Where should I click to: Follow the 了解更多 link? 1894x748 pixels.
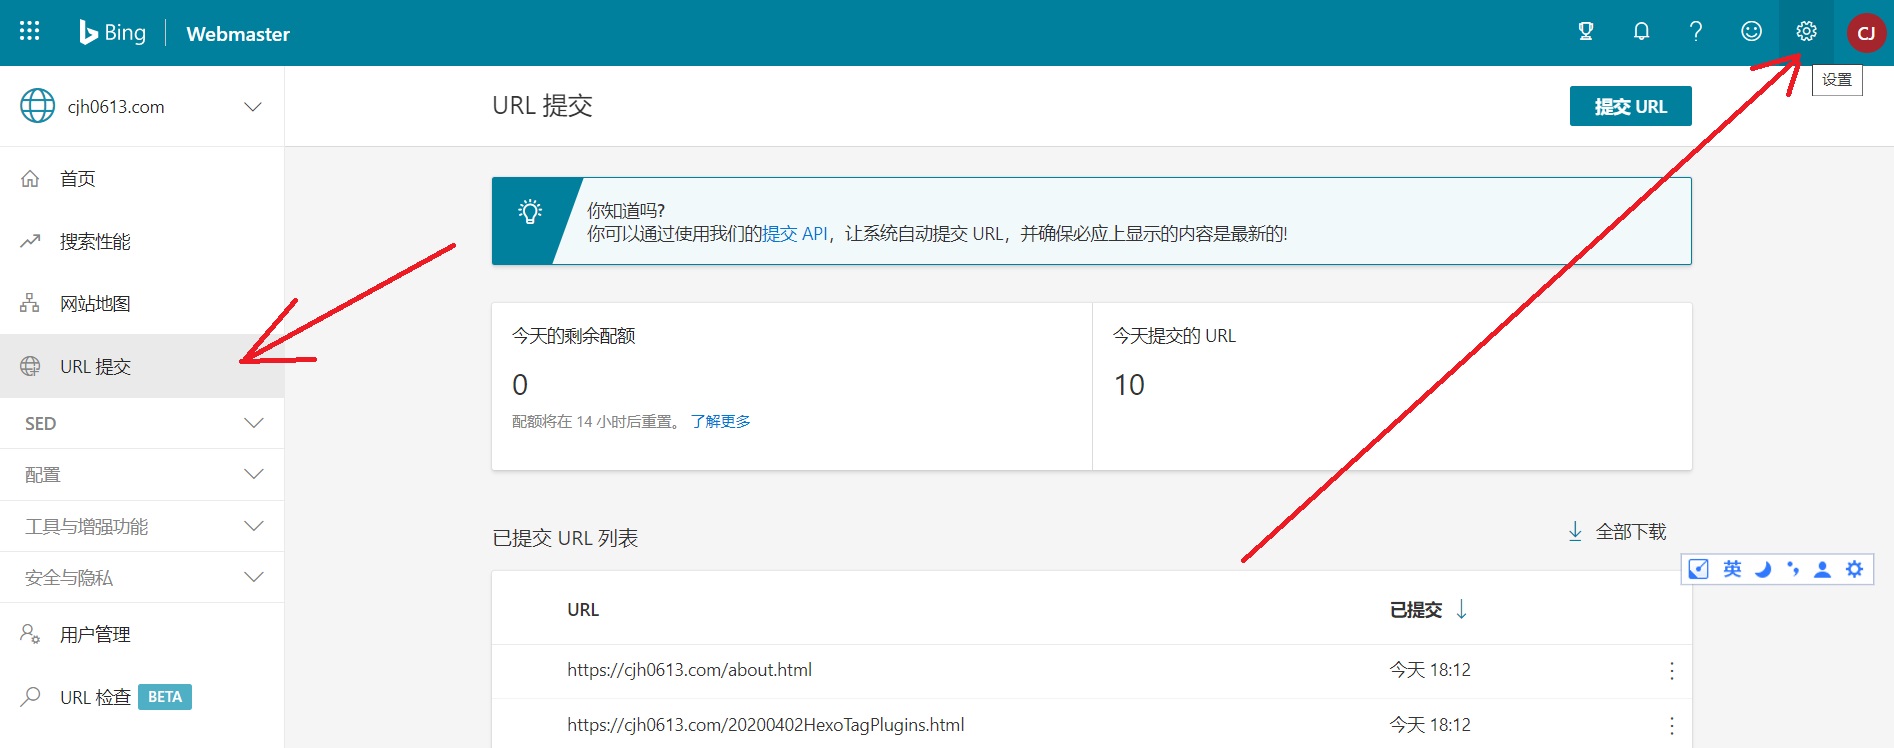(720, 422)
